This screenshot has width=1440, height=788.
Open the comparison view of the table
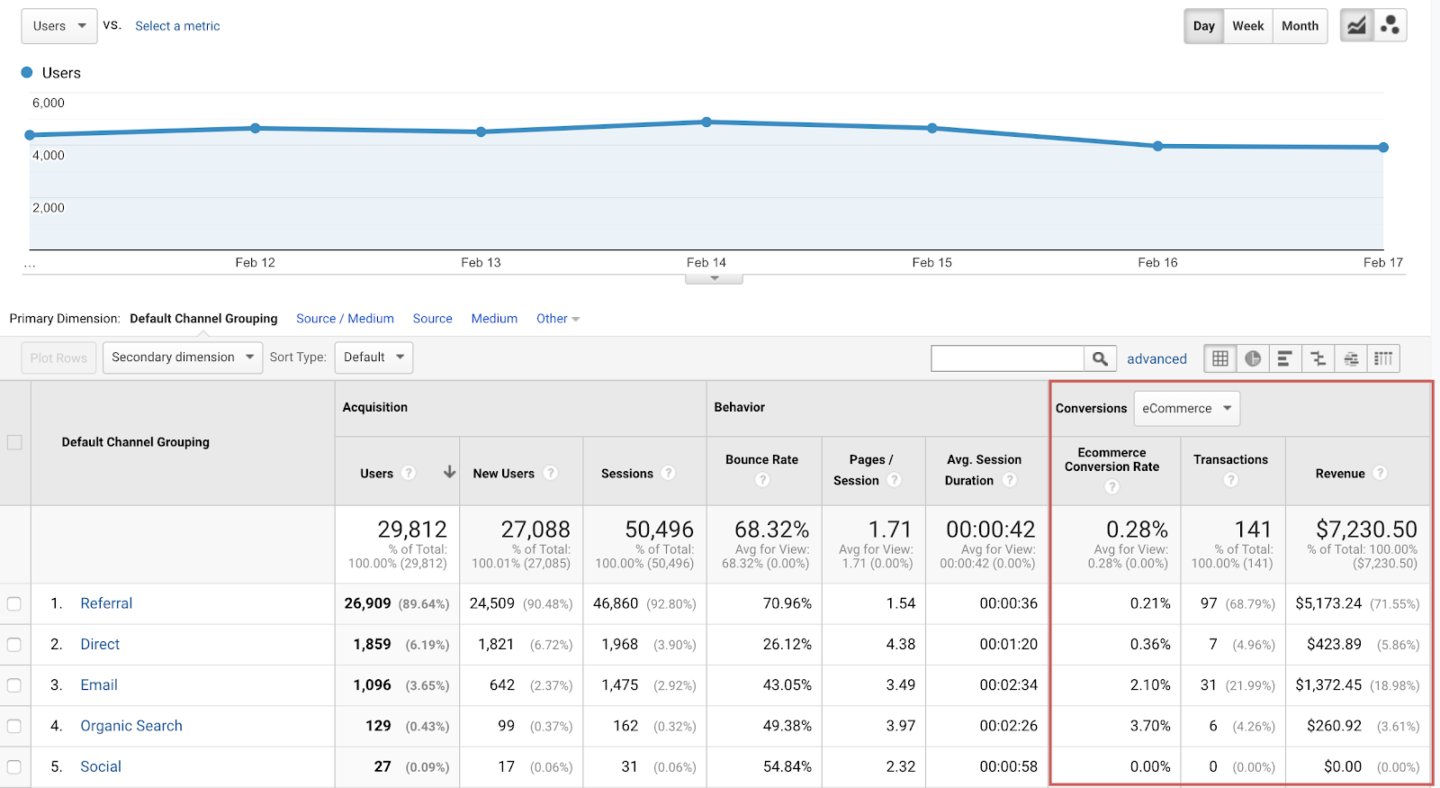pos(1318,357)
